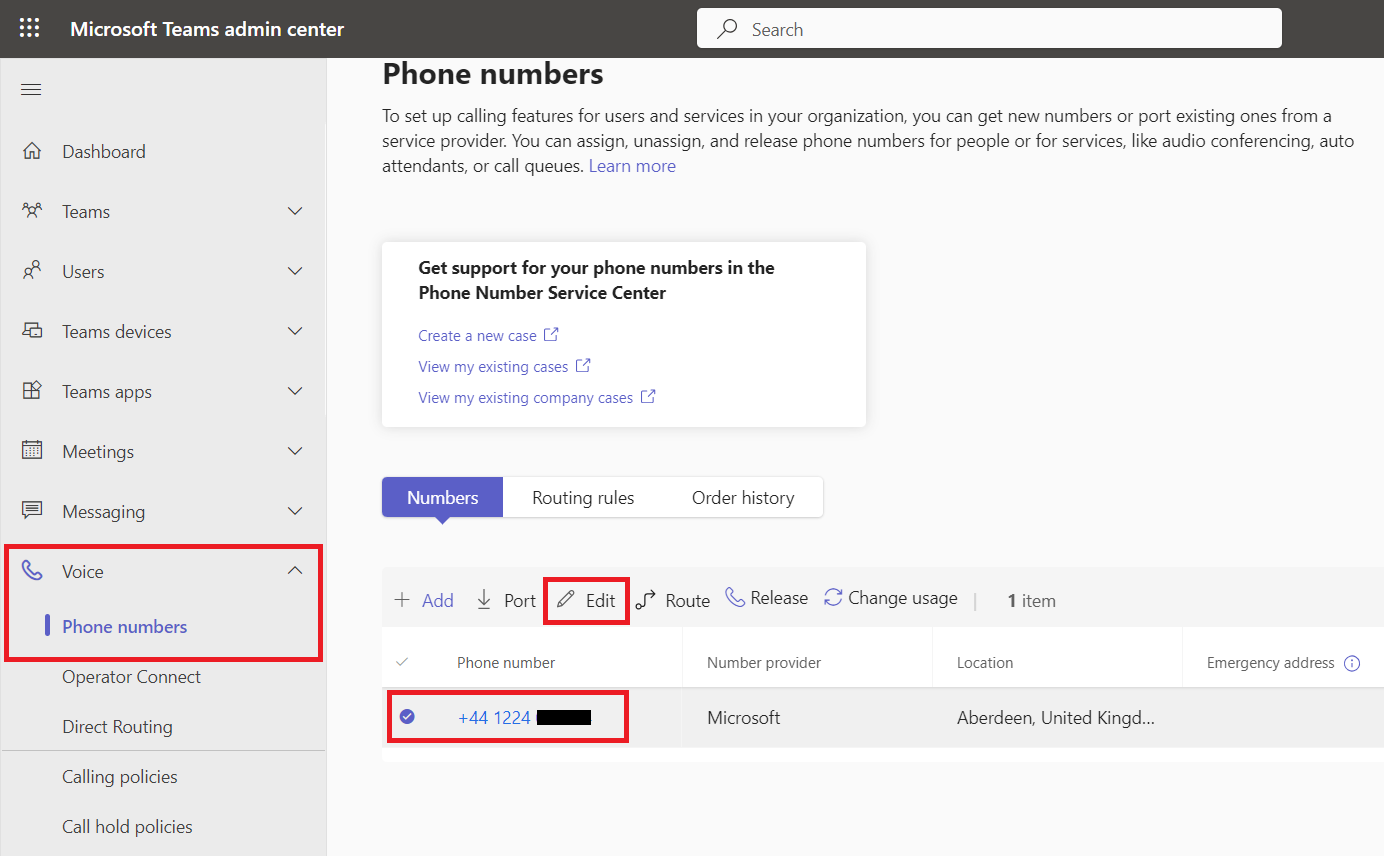Click the search magnifier icon

728,29
